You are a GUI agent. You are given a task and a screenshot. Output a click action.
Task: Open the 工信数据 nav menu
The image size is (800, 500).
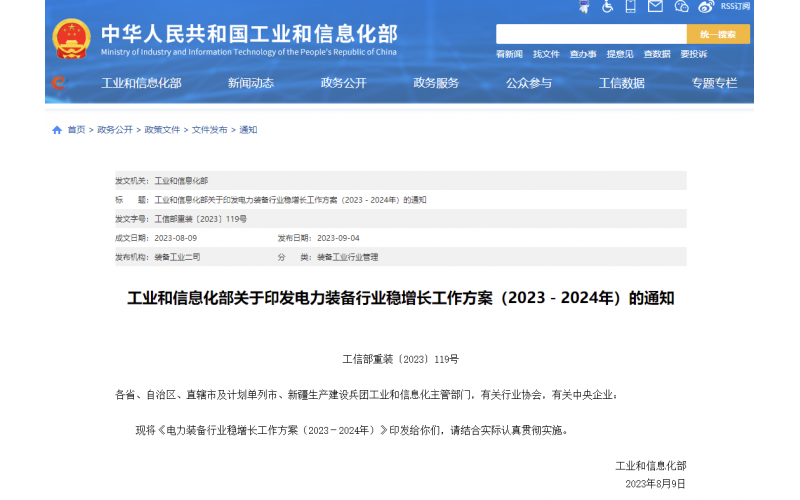tap(621, 83)
